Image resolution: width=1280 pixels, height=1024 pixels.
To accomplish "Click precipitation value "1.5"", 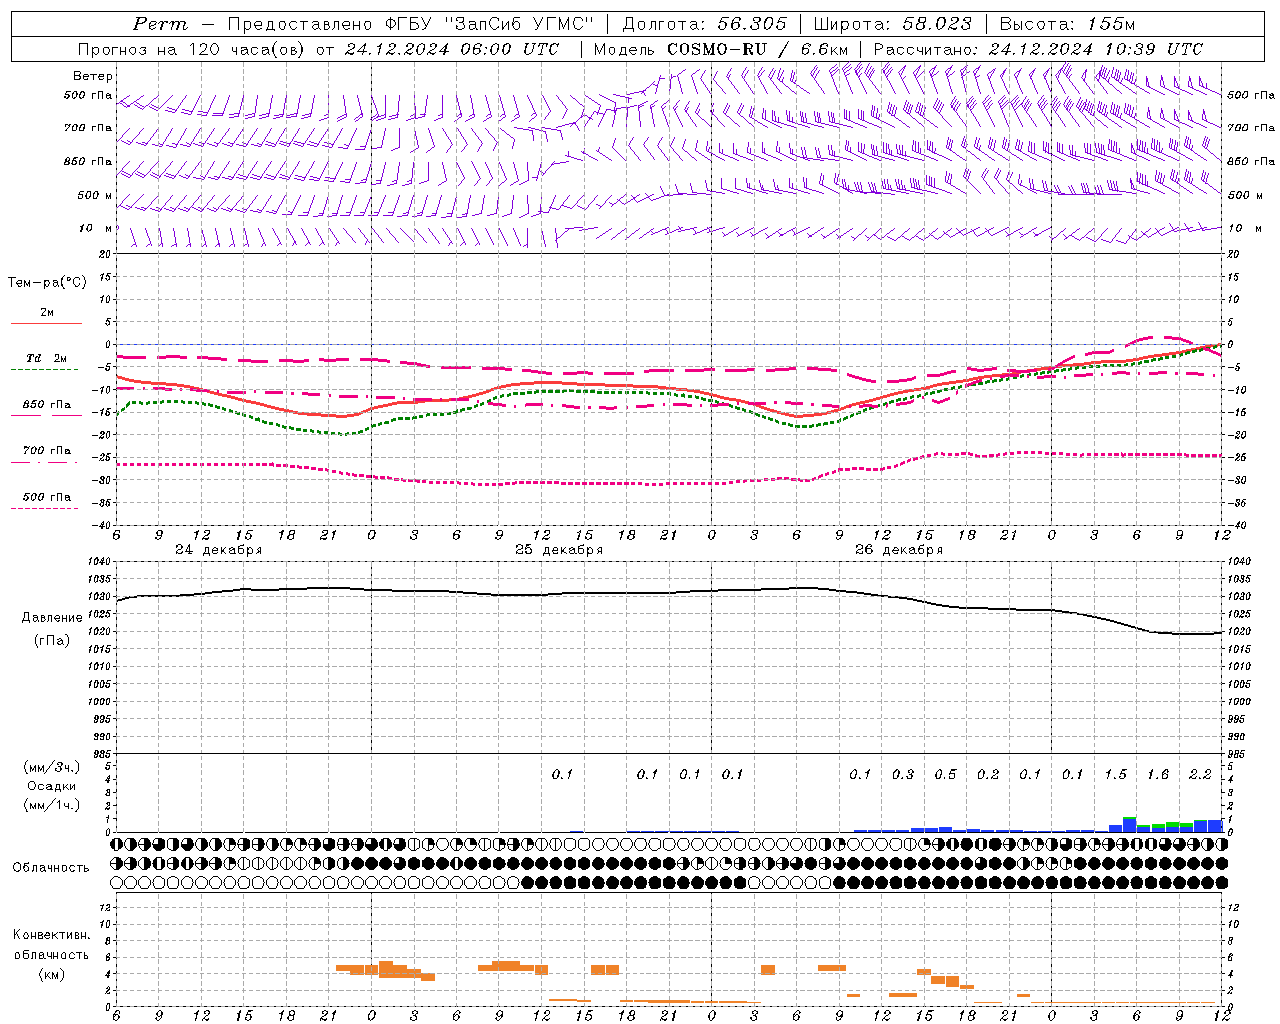I will coord(1115,775).
